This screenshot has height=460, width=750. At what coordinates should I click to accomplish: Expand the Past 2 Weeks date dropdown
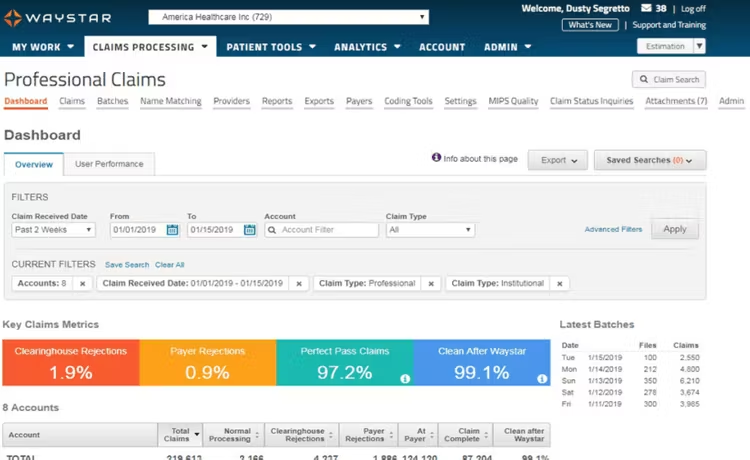[53, 230]
